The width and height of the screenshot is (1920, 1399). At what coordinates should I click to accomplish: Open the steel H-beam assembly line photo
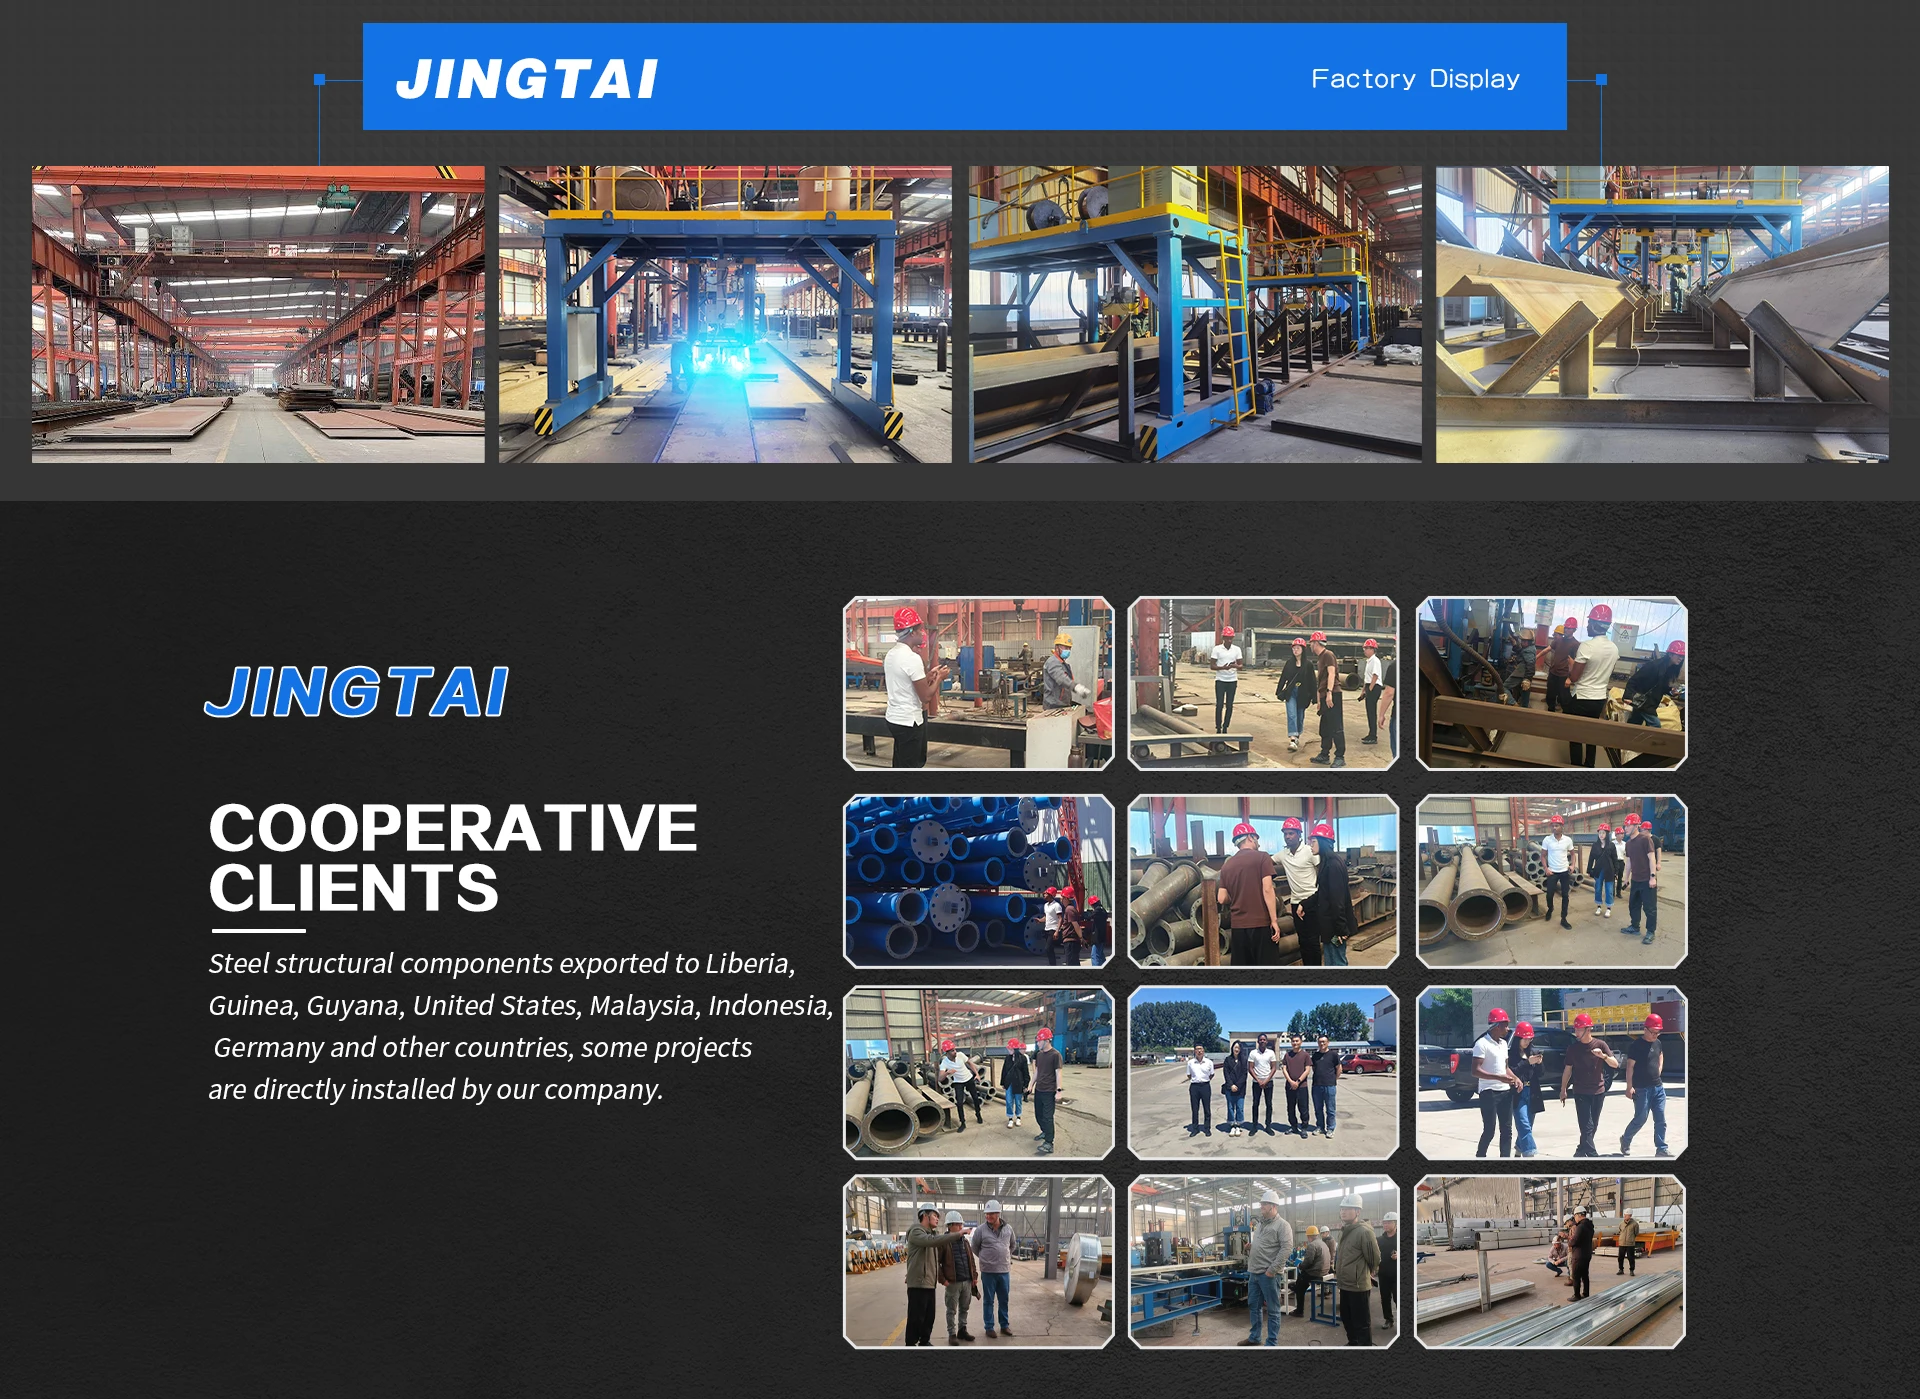[1662, 314]
